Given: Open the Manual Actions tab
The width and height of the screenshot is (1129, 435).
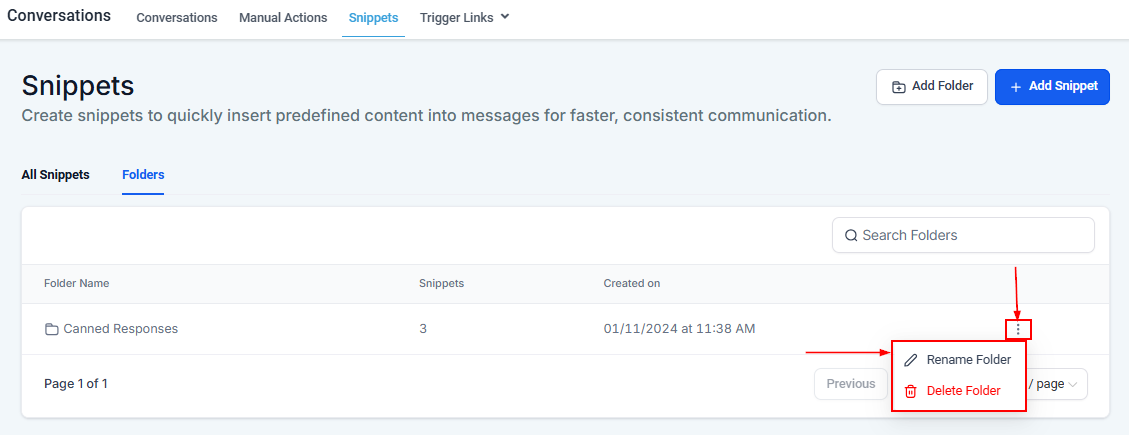Looking at the screenshot, I should click(x=283, y=18).
